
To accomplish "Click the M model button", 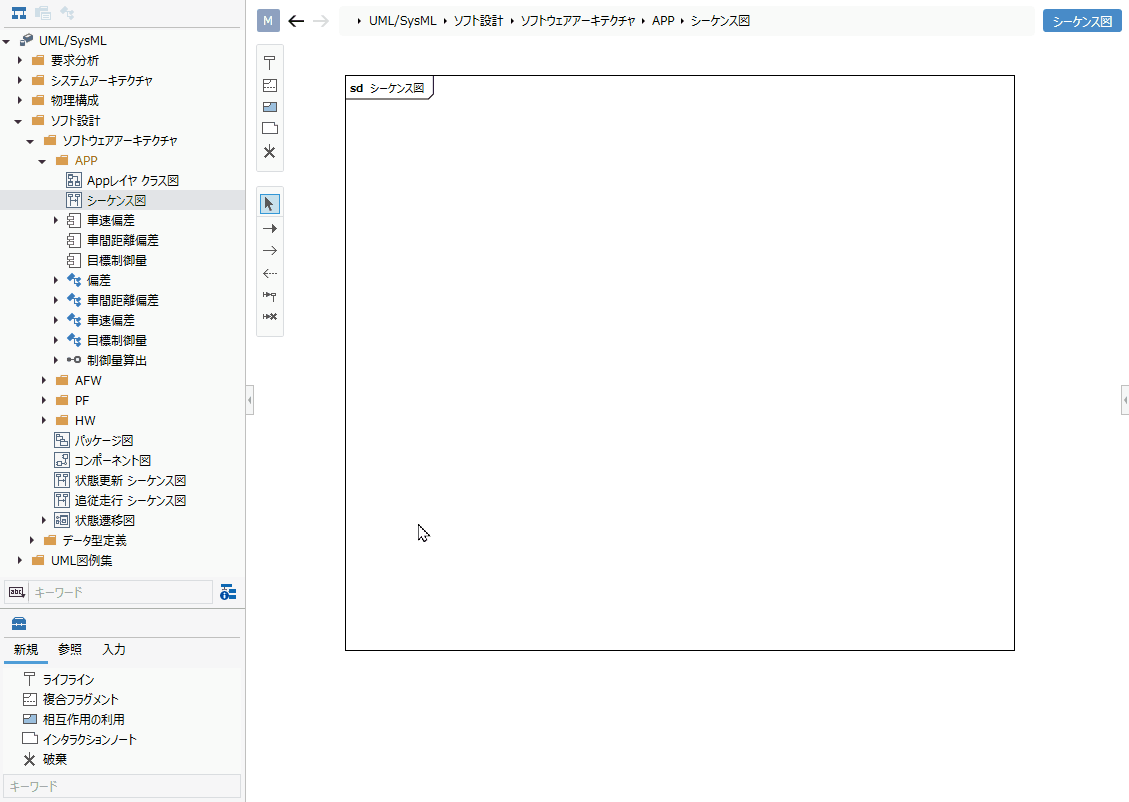I will [x=268, y=21].
